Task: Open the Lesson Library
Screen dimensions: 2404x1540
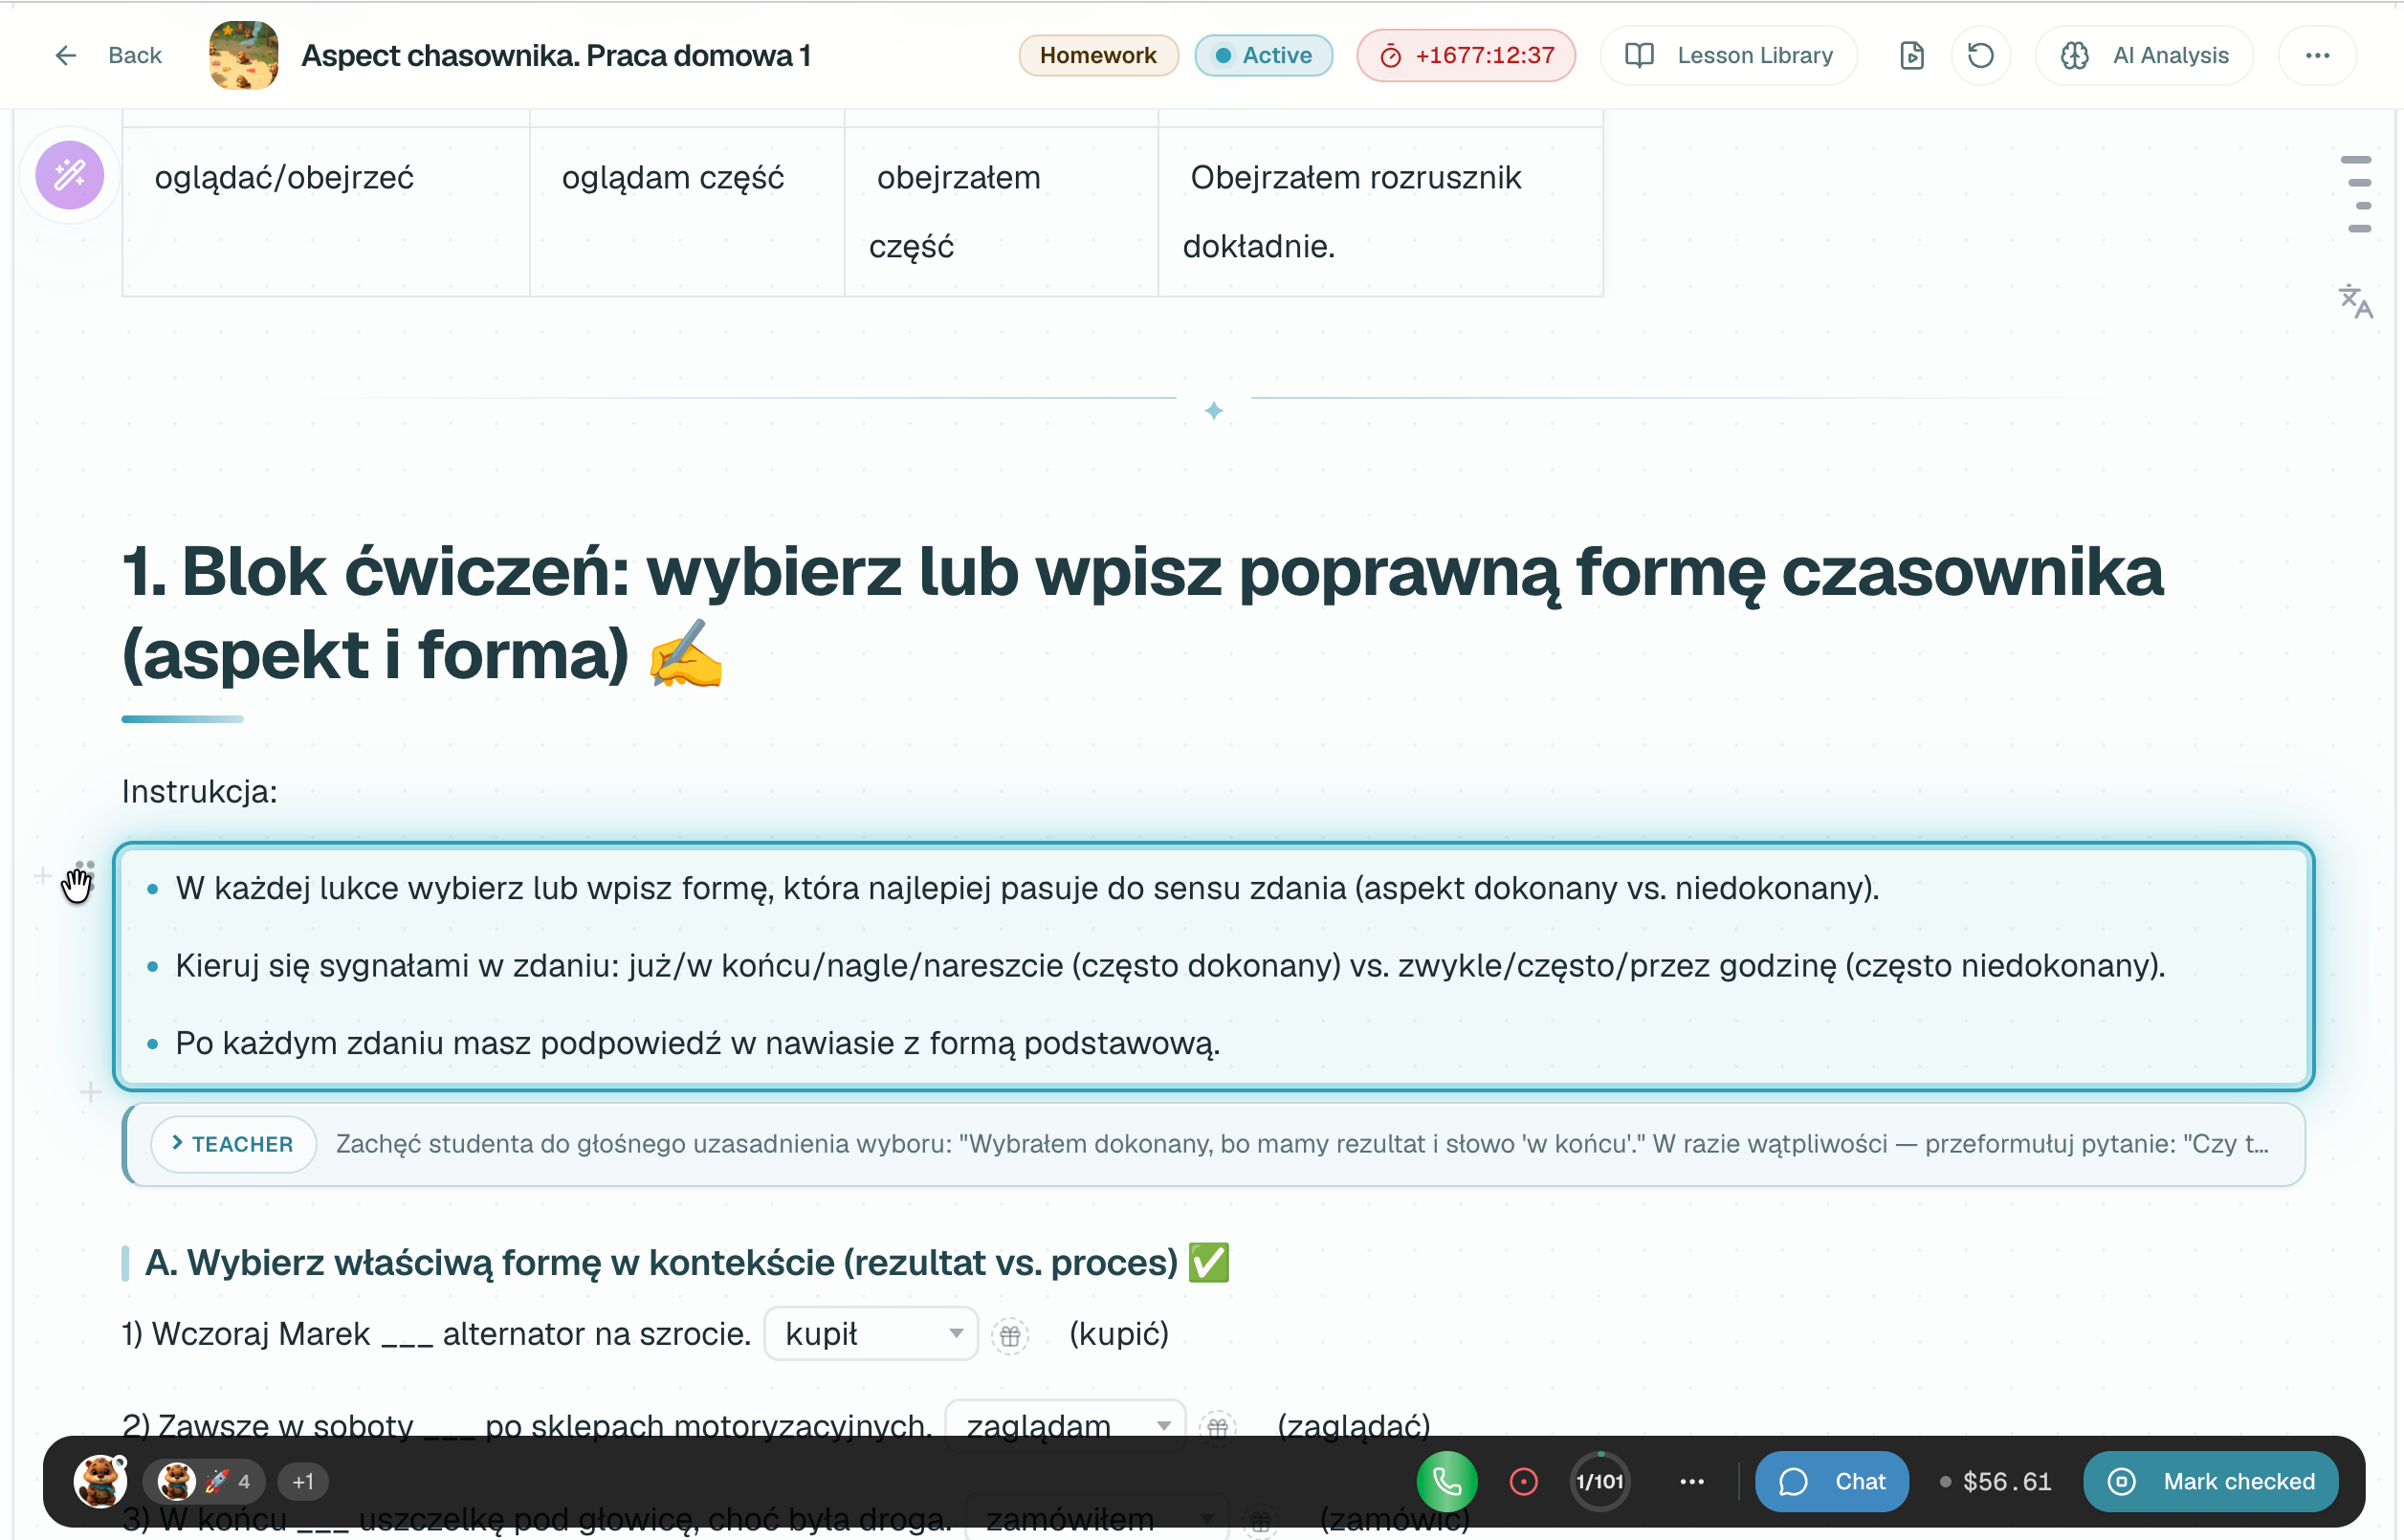Action: tap(1729, 55)
